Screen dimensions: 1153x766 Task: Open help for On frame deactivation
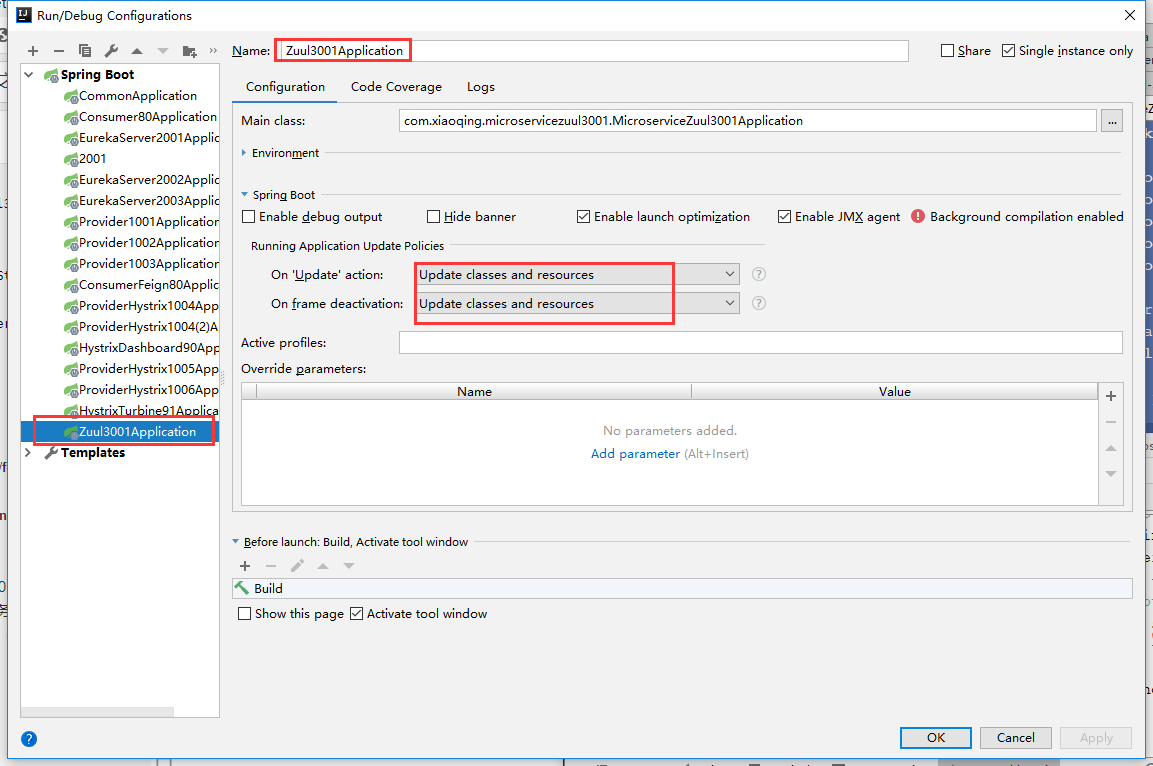(x=759, y=303)
